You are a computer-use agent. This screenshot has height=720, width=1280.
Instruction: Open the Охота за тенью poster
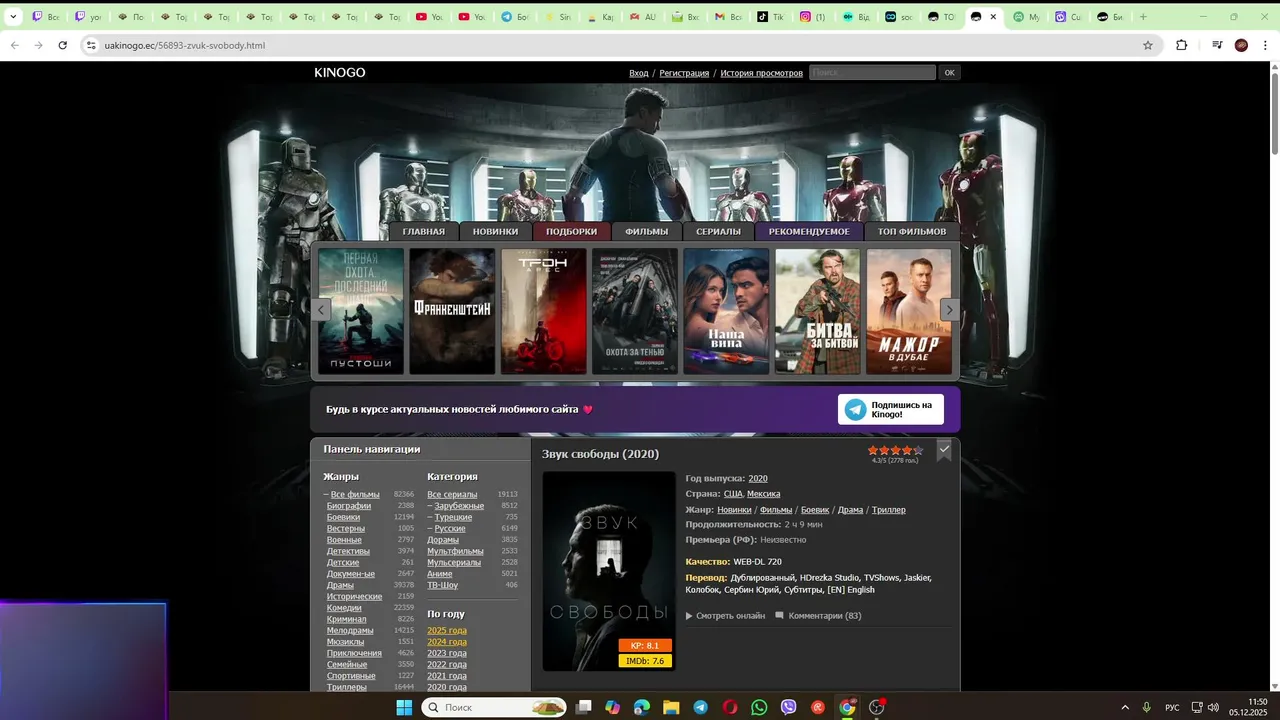tap(635, 311)
